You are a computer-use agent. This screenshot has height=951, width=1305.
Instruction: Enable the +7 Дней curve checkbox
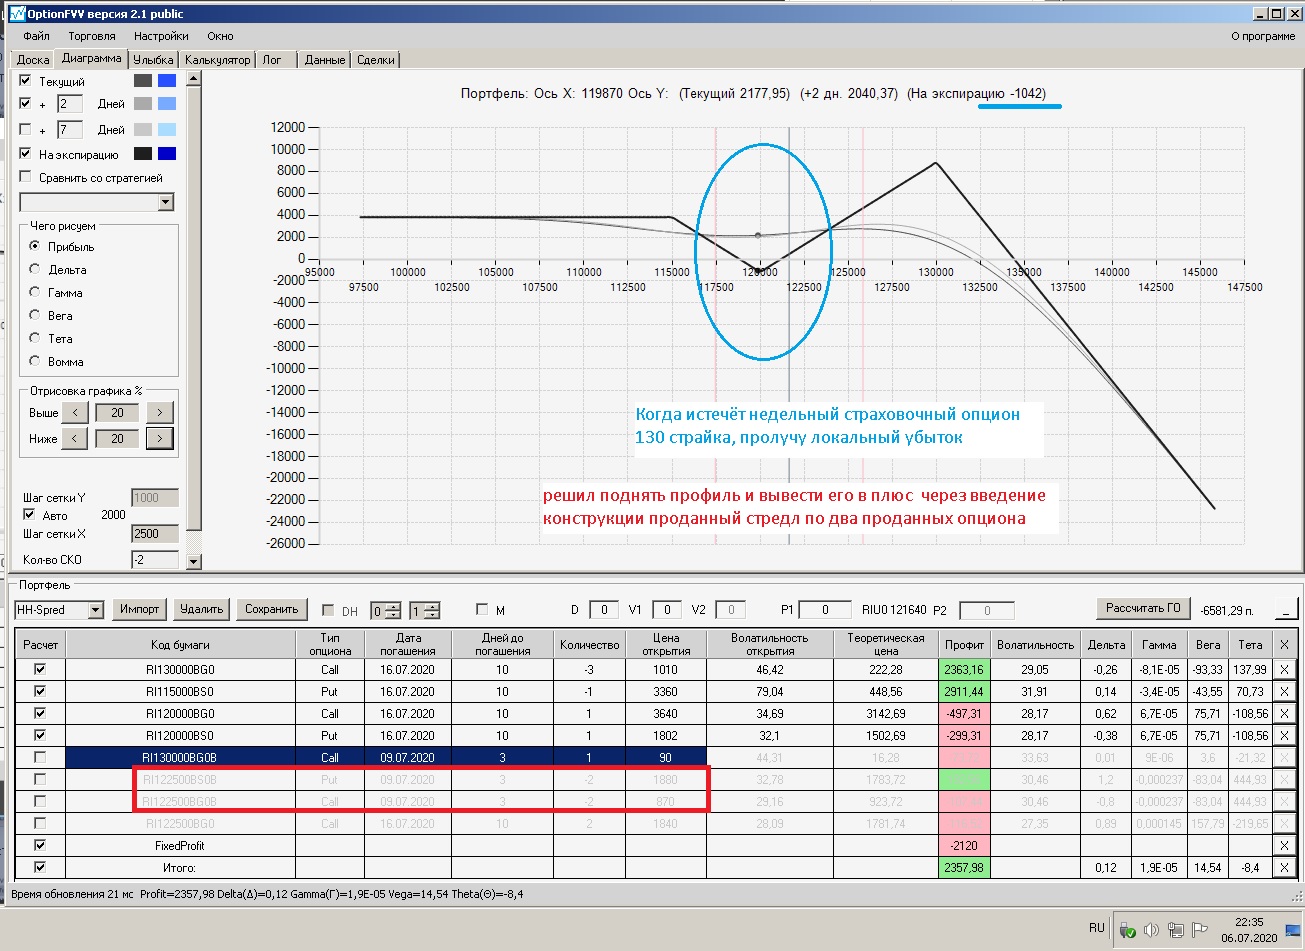pyautogui.click(x=26, y=130)
